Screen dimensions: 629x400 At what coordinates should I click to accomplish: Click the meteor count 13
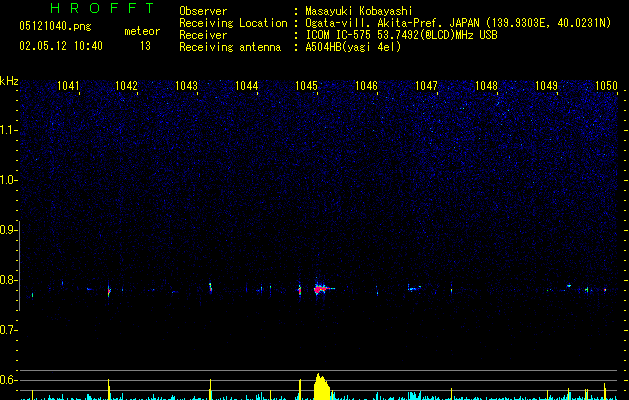coord(145,46)
